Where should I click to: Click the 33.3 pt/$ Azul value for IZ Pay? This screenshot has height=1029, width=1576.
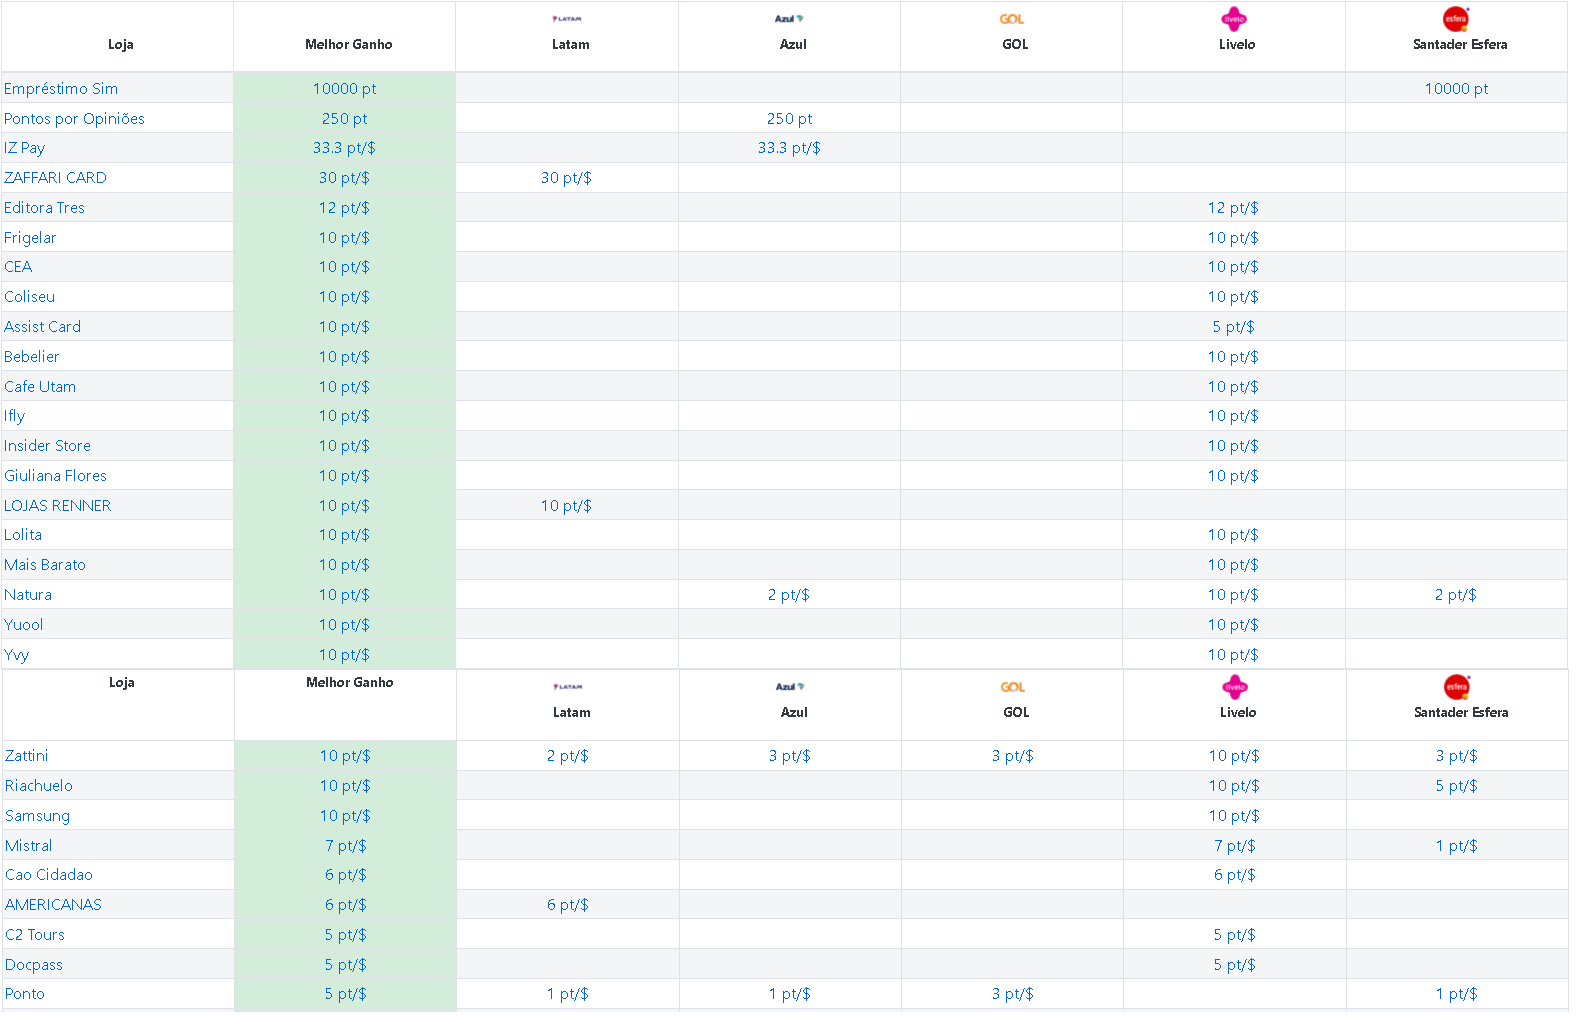(789, 148)
